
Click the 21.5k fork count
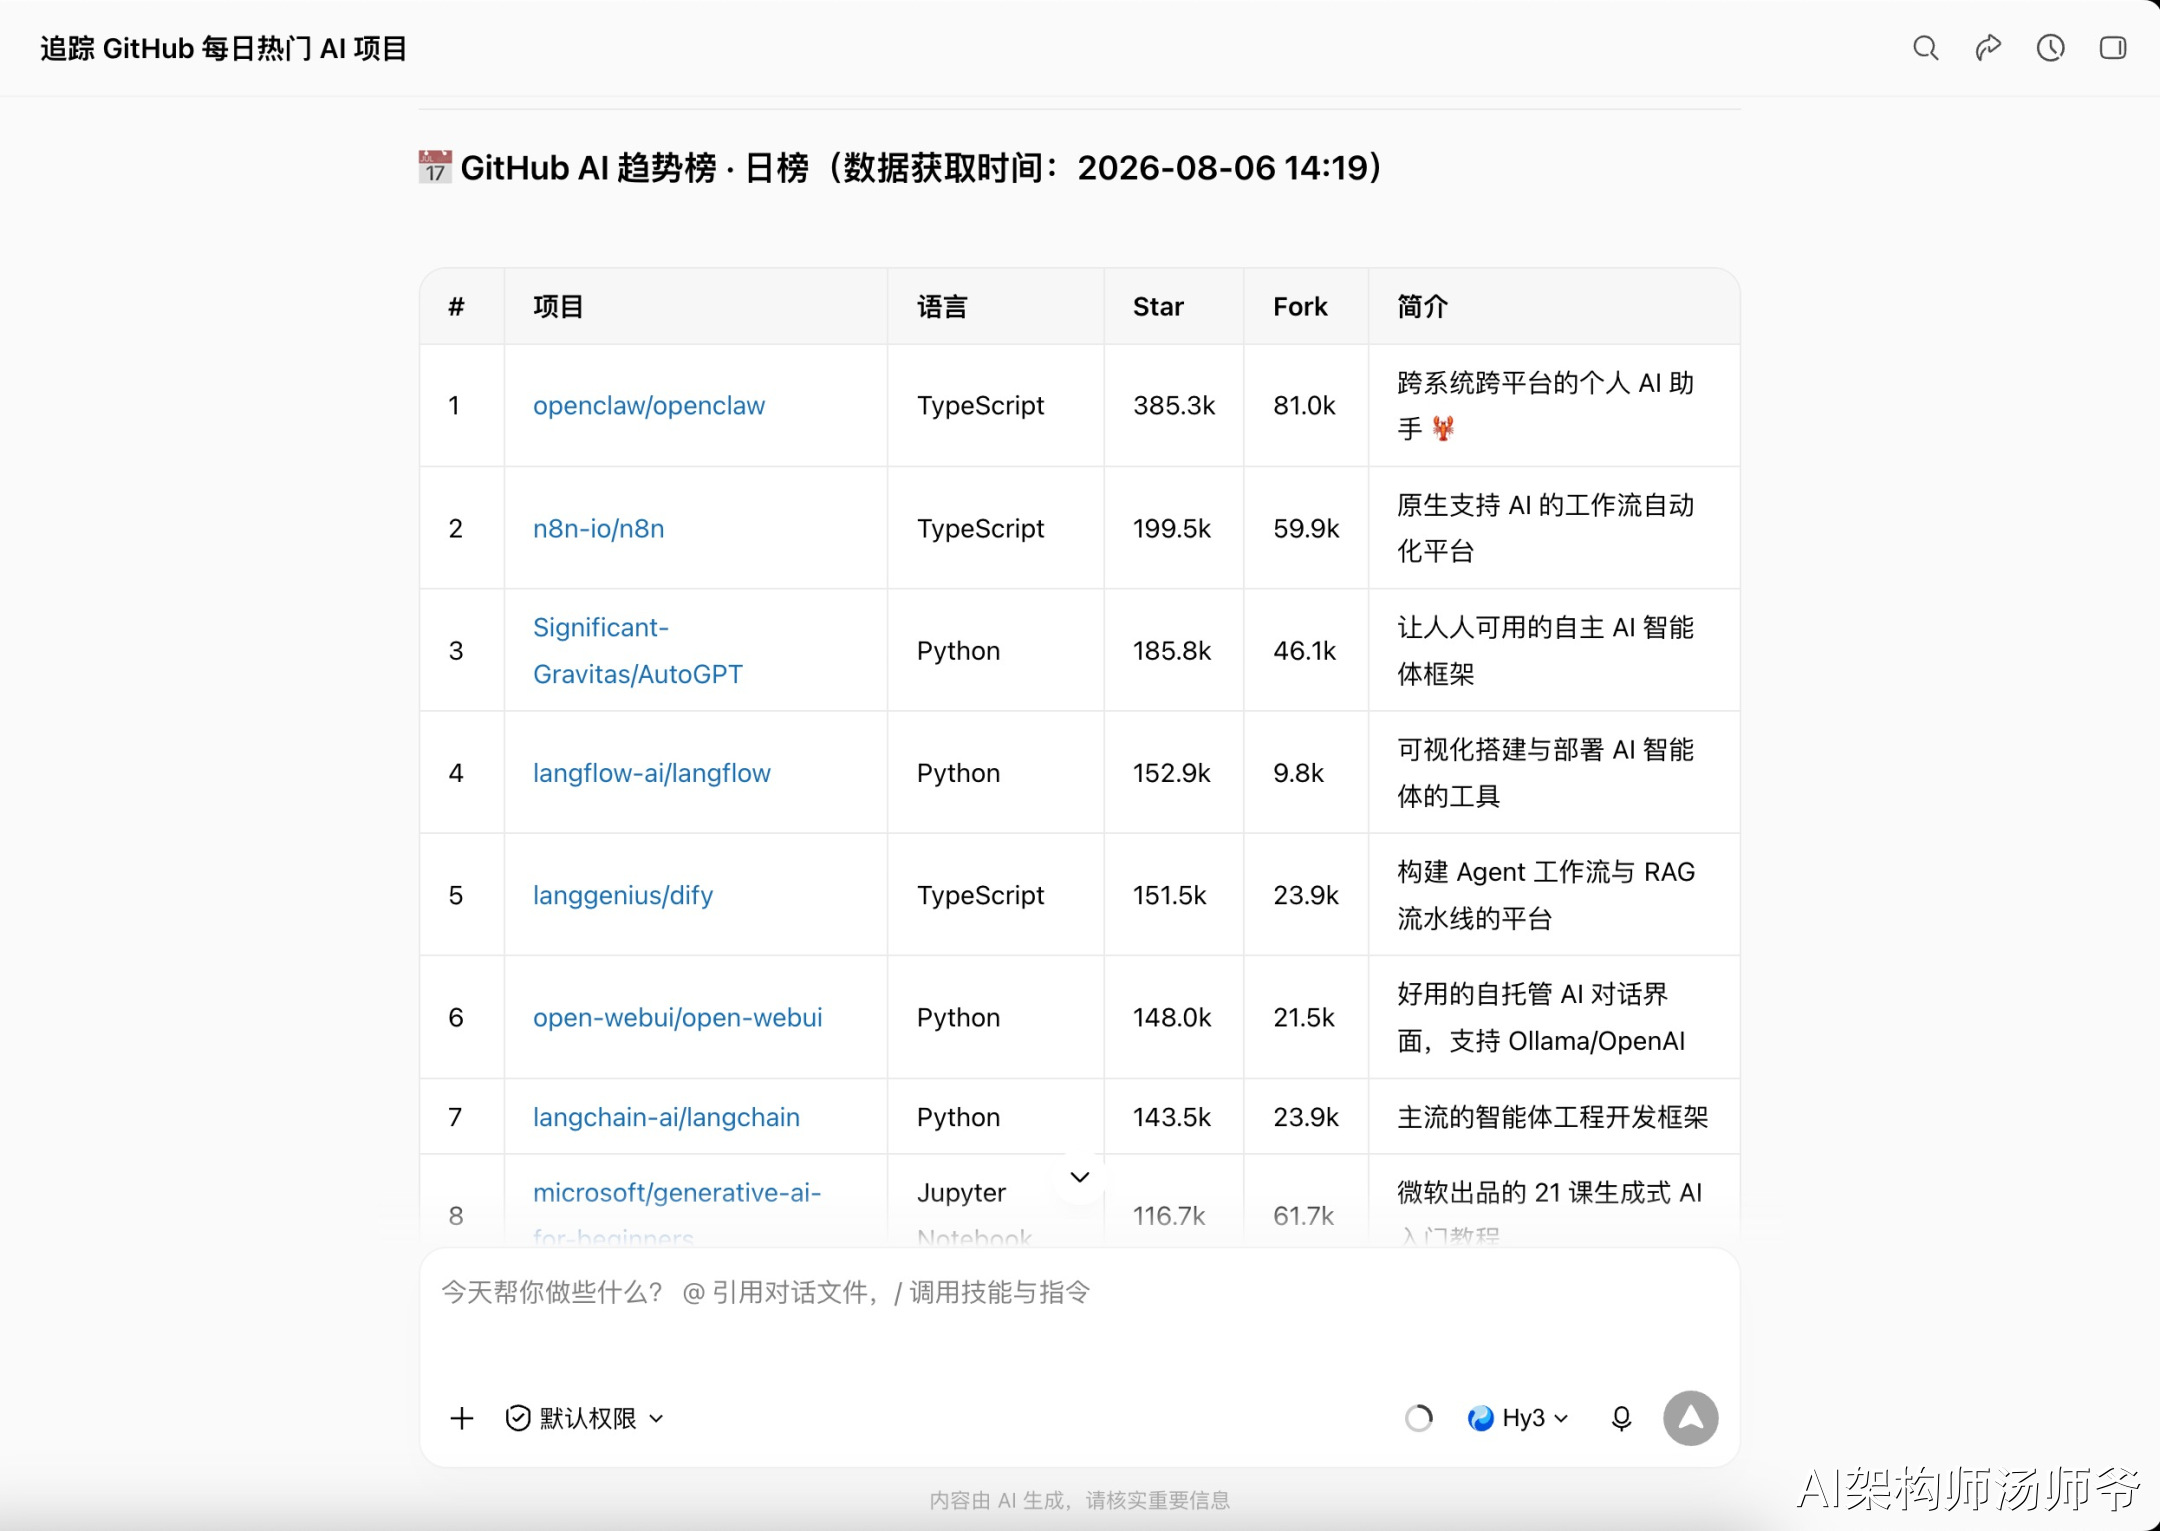click(1304, 1017)
